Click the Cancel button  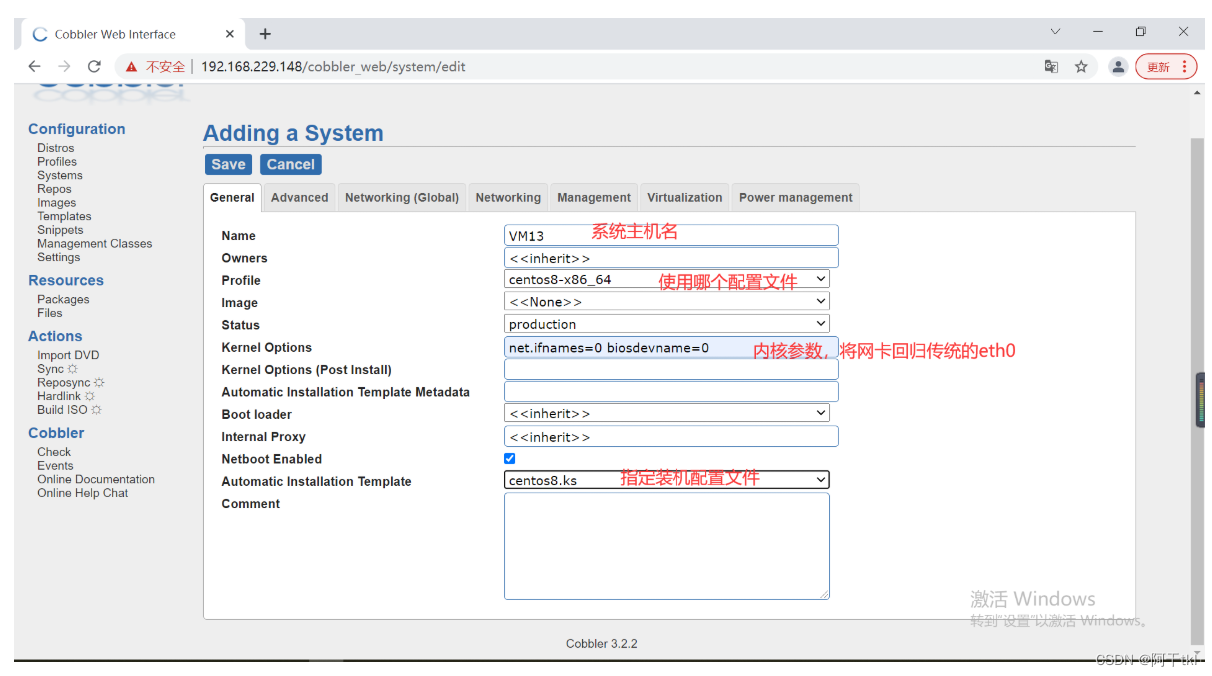pyautogui.click(x=291, y=165)
